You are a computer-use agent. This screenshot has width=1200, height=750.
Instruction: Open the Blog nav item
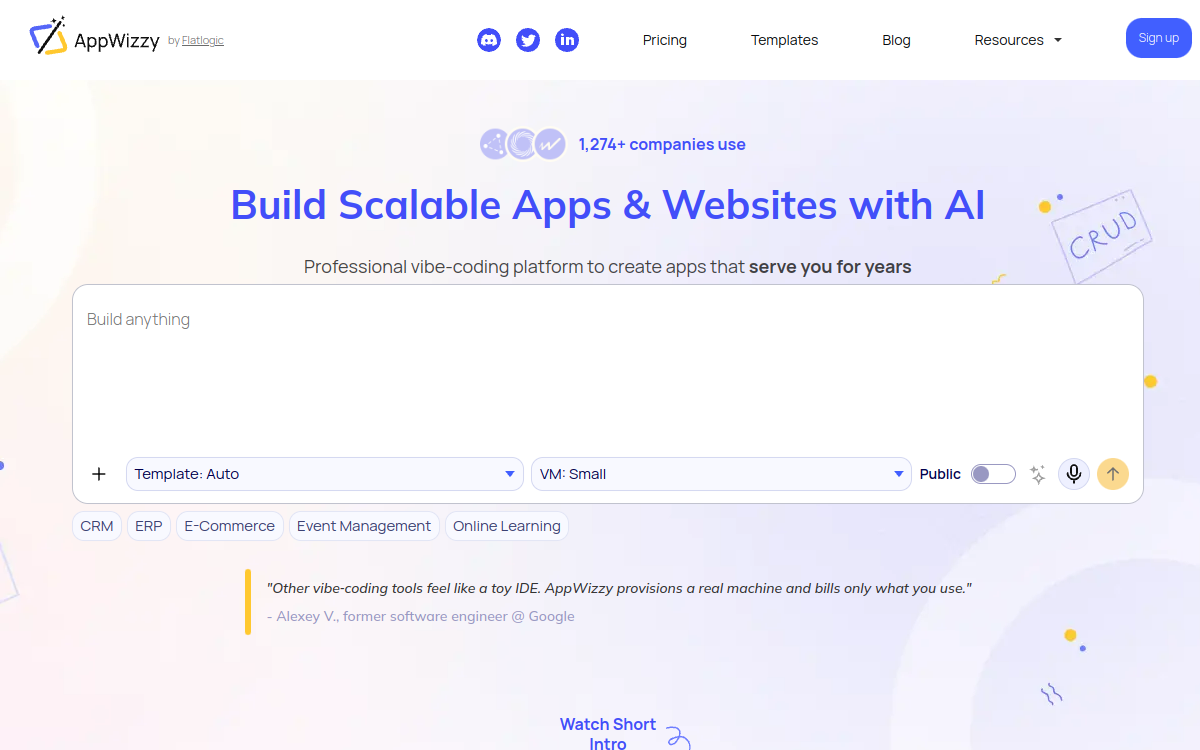[x=896, y=40]
